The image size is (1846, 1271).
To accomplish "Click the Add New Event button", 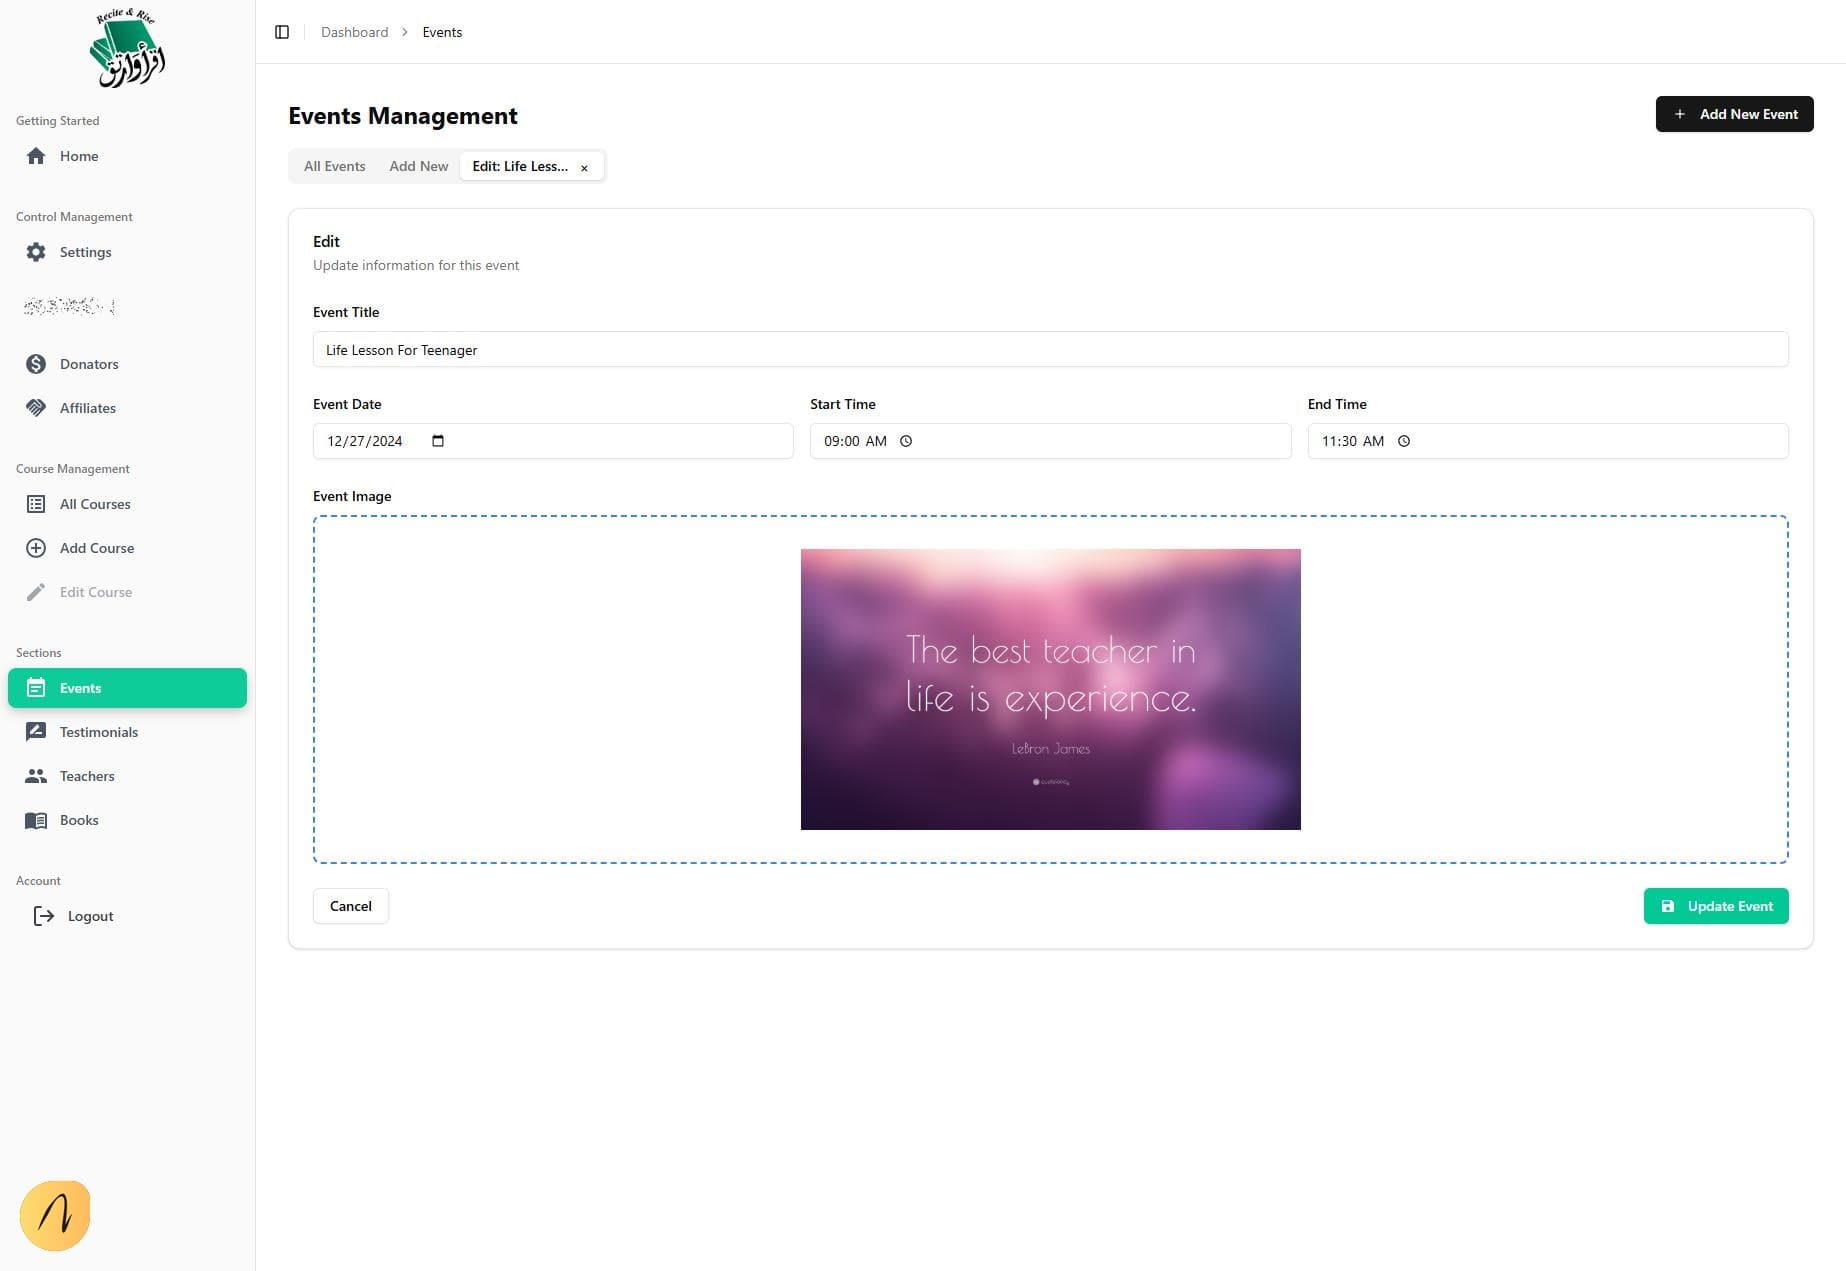I will point(1734,114).
